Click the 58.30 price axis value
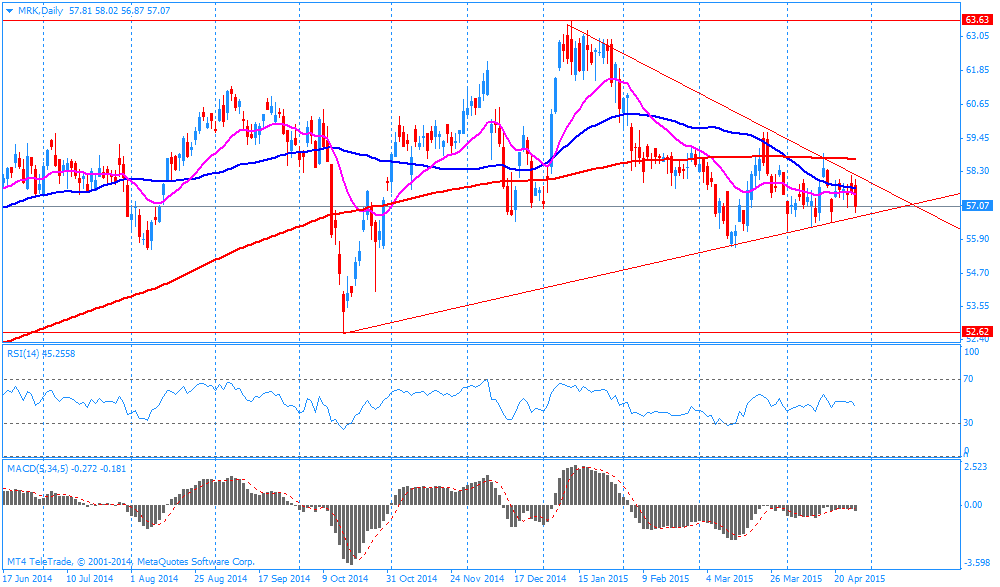 tap(976, 171)
